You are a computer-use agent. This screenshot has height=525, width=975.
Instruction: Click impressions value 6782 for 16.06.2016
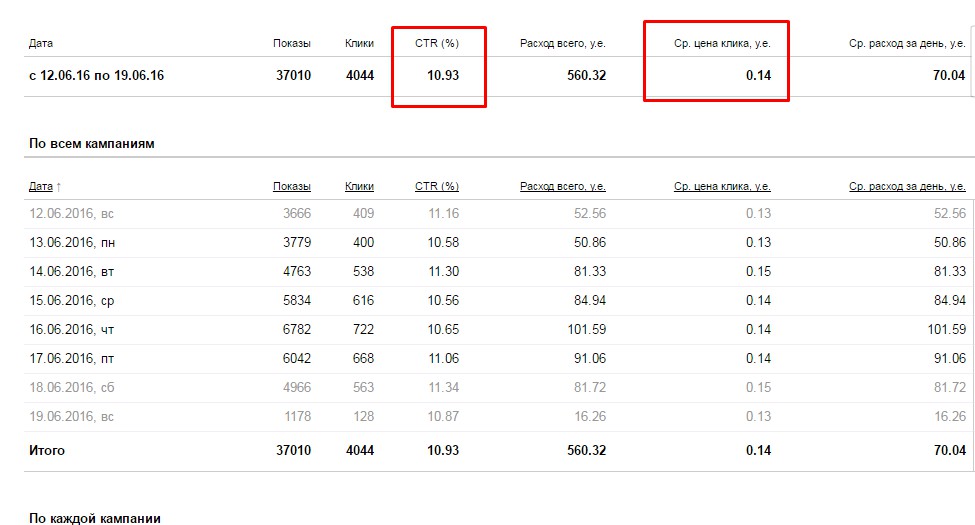point(297,330)
